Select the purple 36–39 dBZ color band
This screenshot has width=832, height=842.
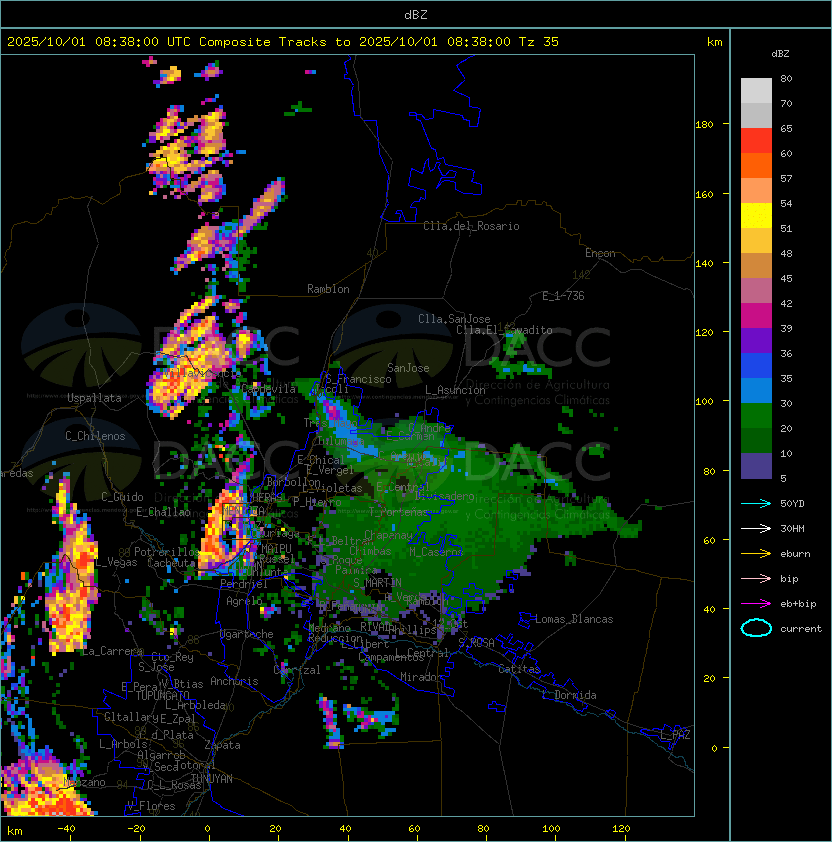click(x=756, y=341)
